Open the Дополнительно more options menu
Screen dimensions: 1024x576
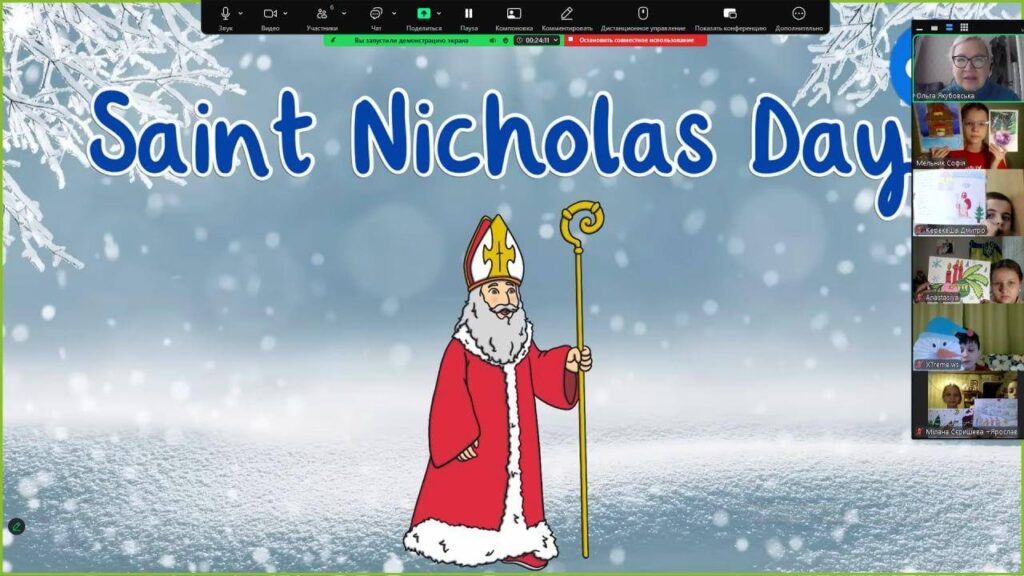pos(798,14)
